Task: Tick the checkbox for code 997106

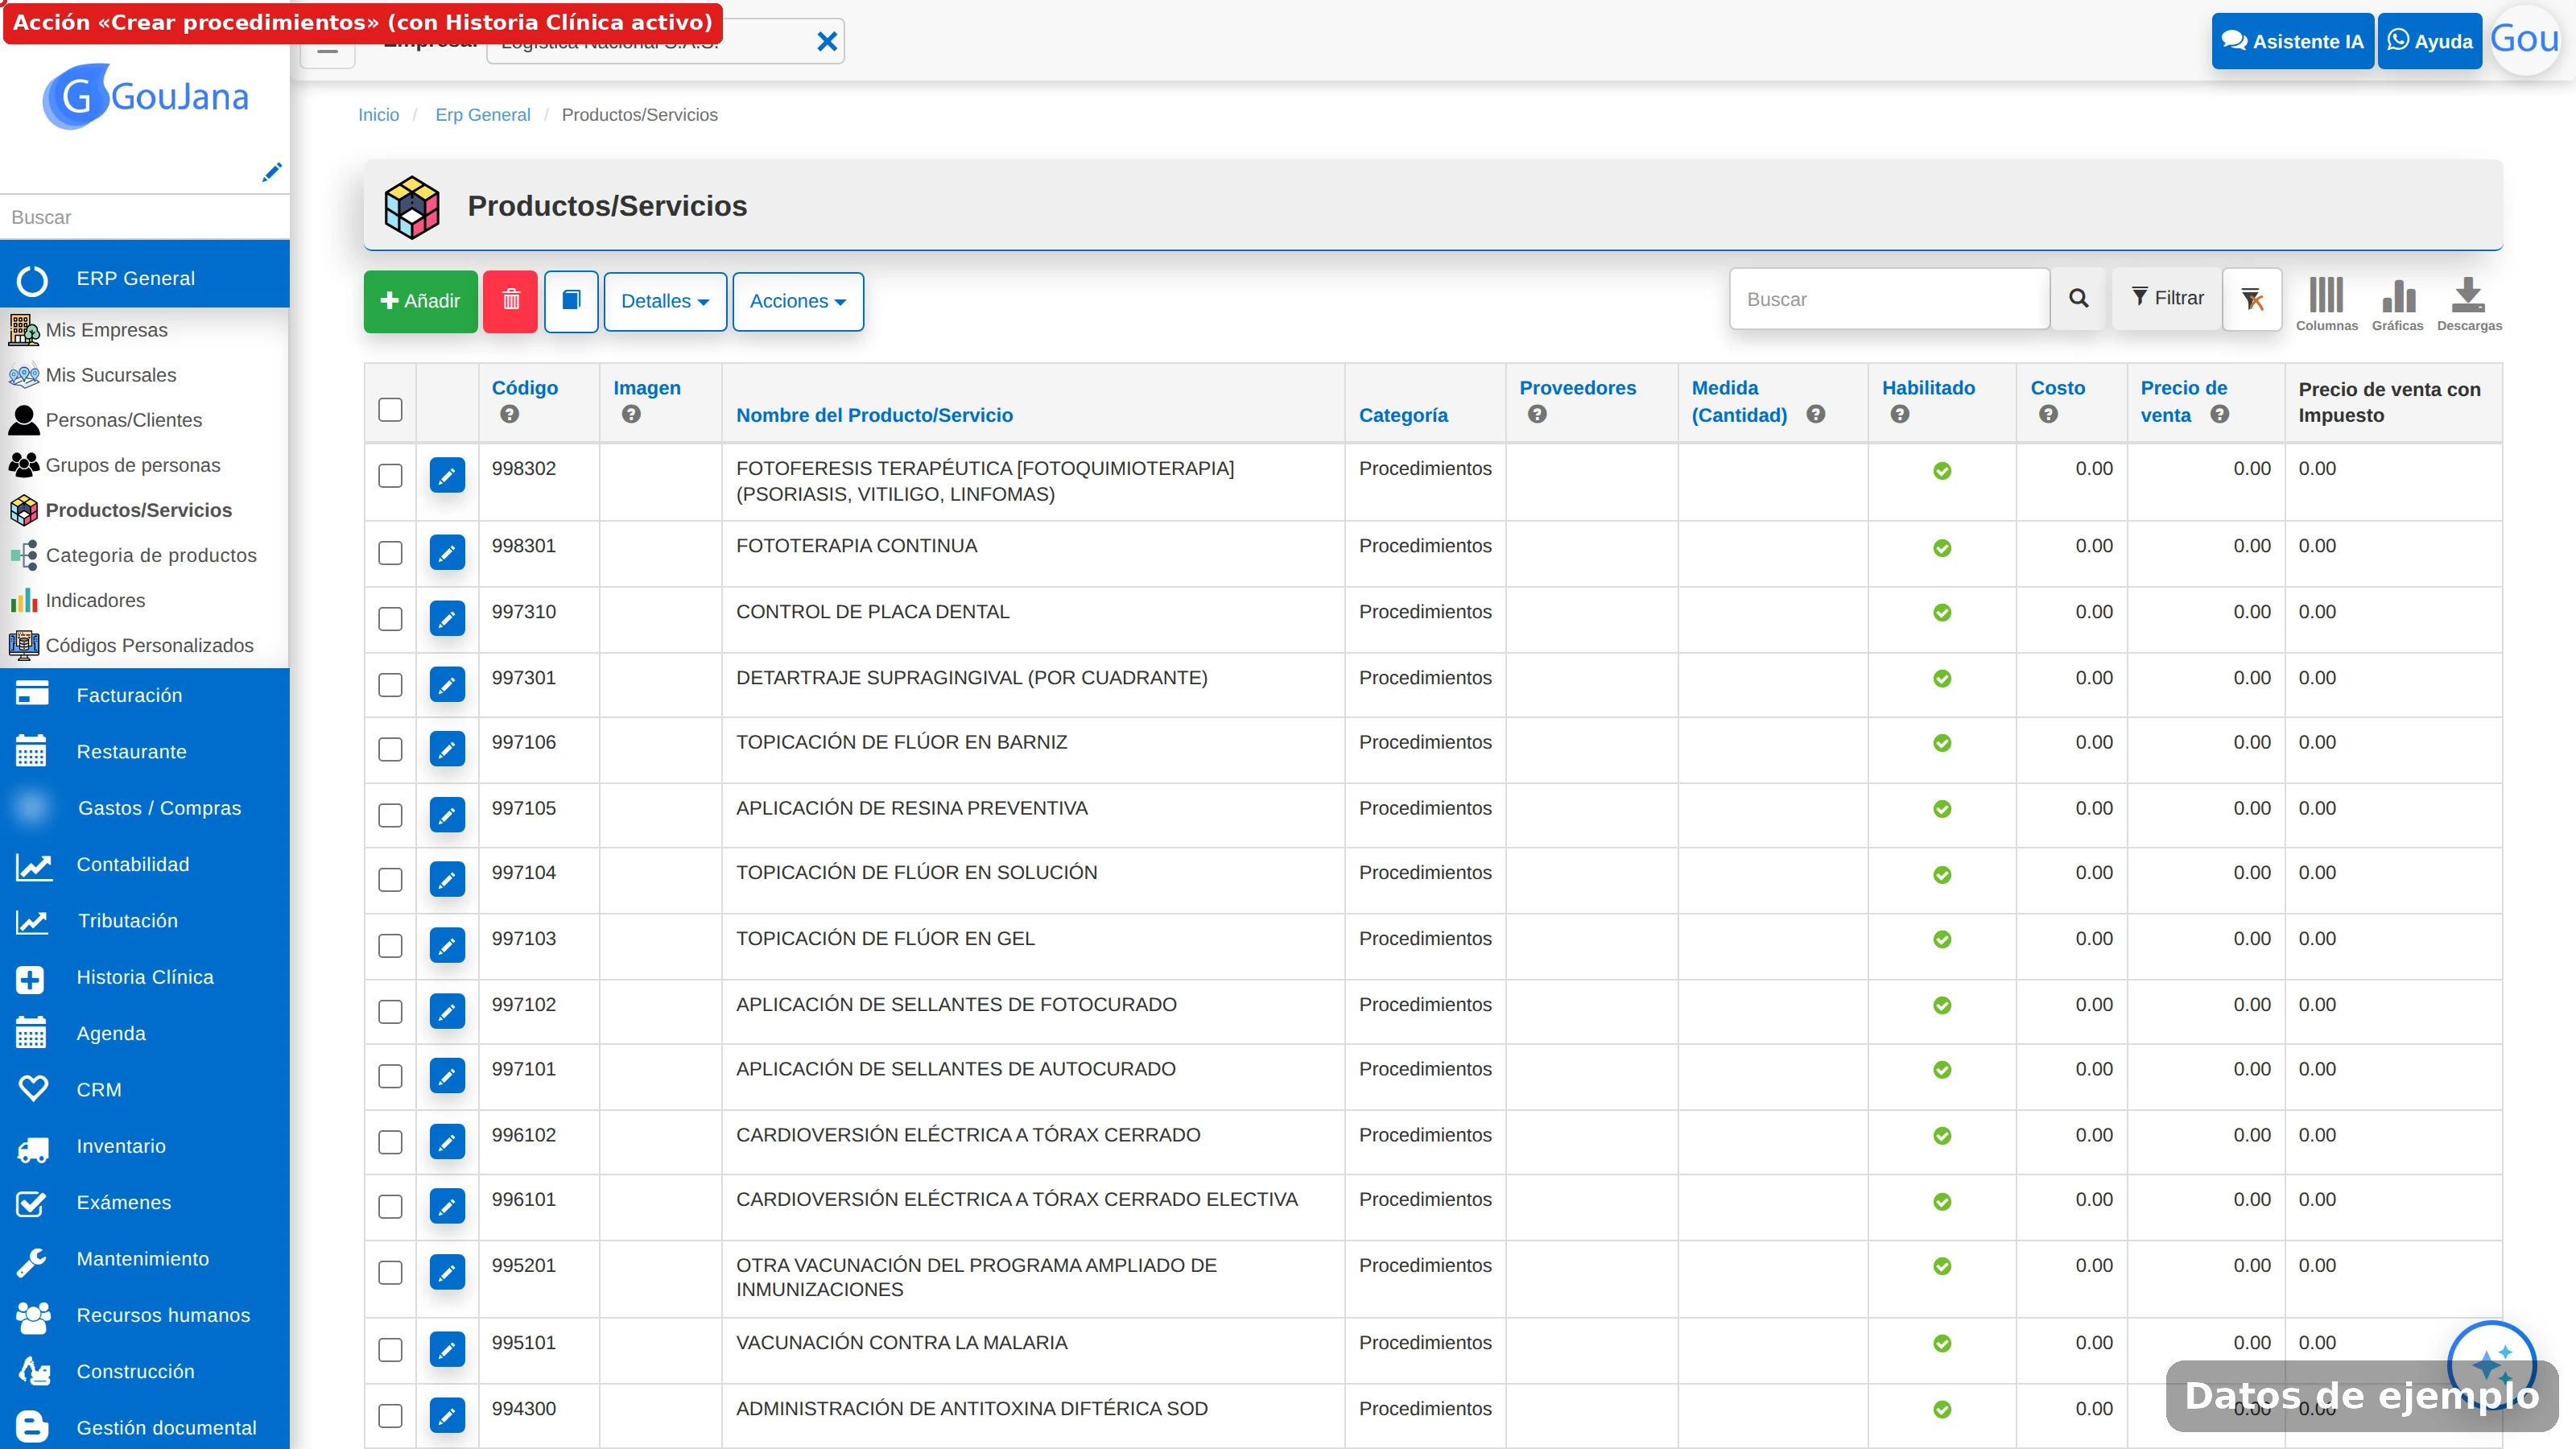Action: (x=390, y=750)
